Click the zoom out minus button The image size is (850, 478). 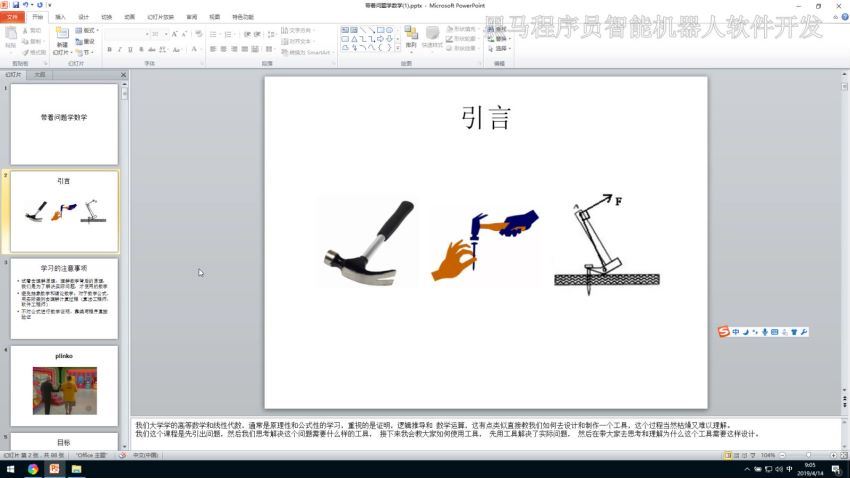(782, 455)
